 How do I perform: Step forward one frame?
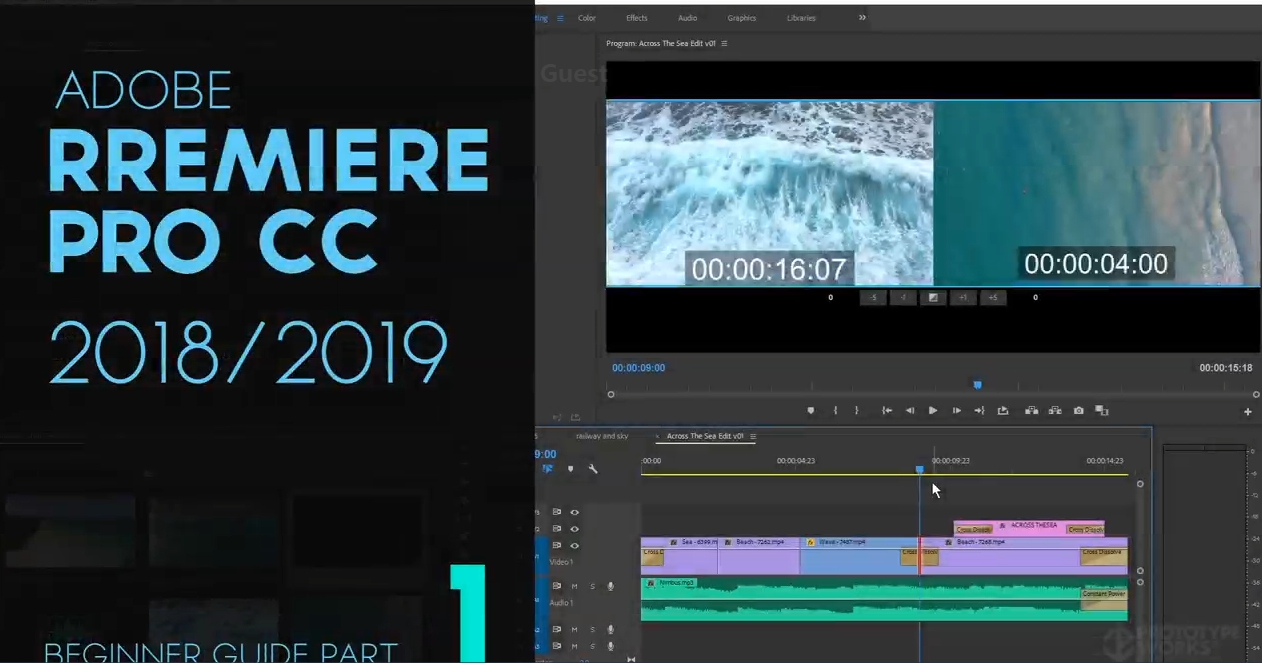[957, 410]
